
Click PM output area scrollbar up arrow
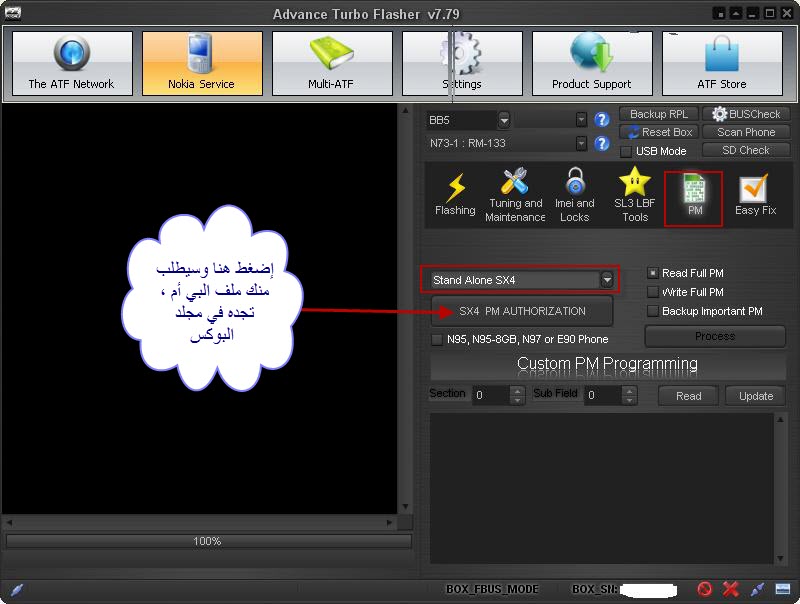click(x=780, y=419)
